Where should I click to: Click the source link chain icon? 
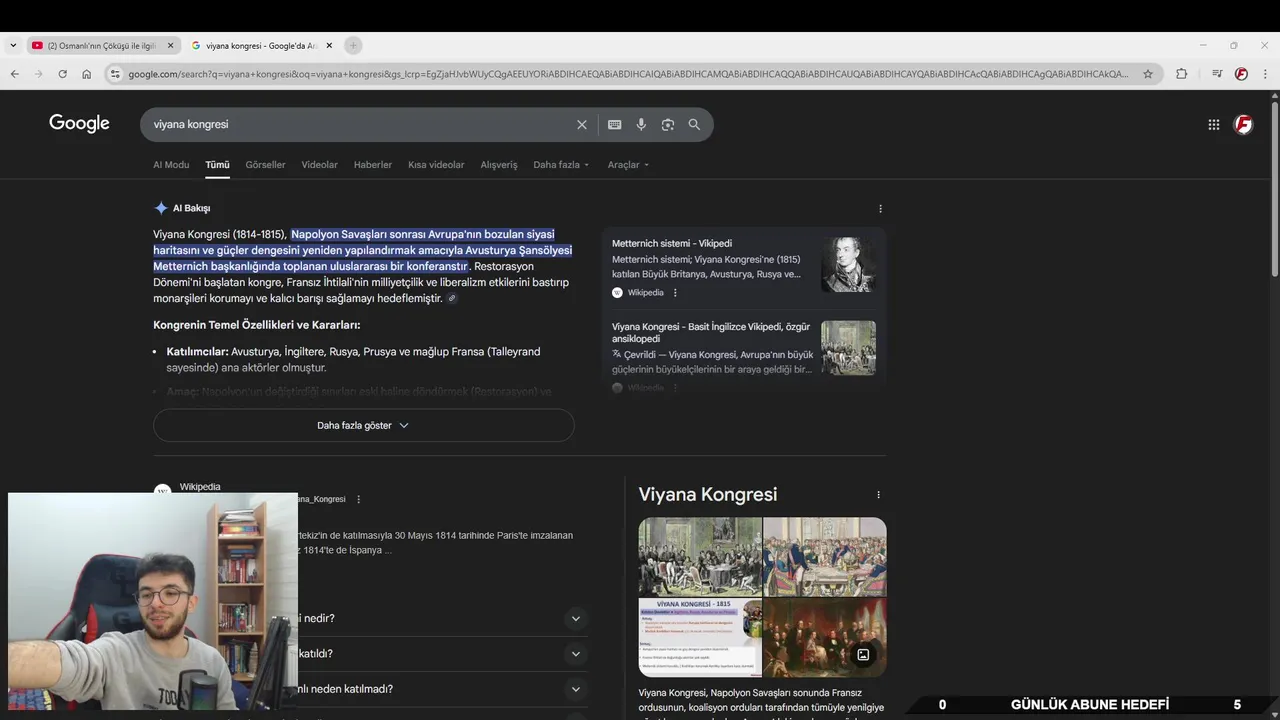452,298
